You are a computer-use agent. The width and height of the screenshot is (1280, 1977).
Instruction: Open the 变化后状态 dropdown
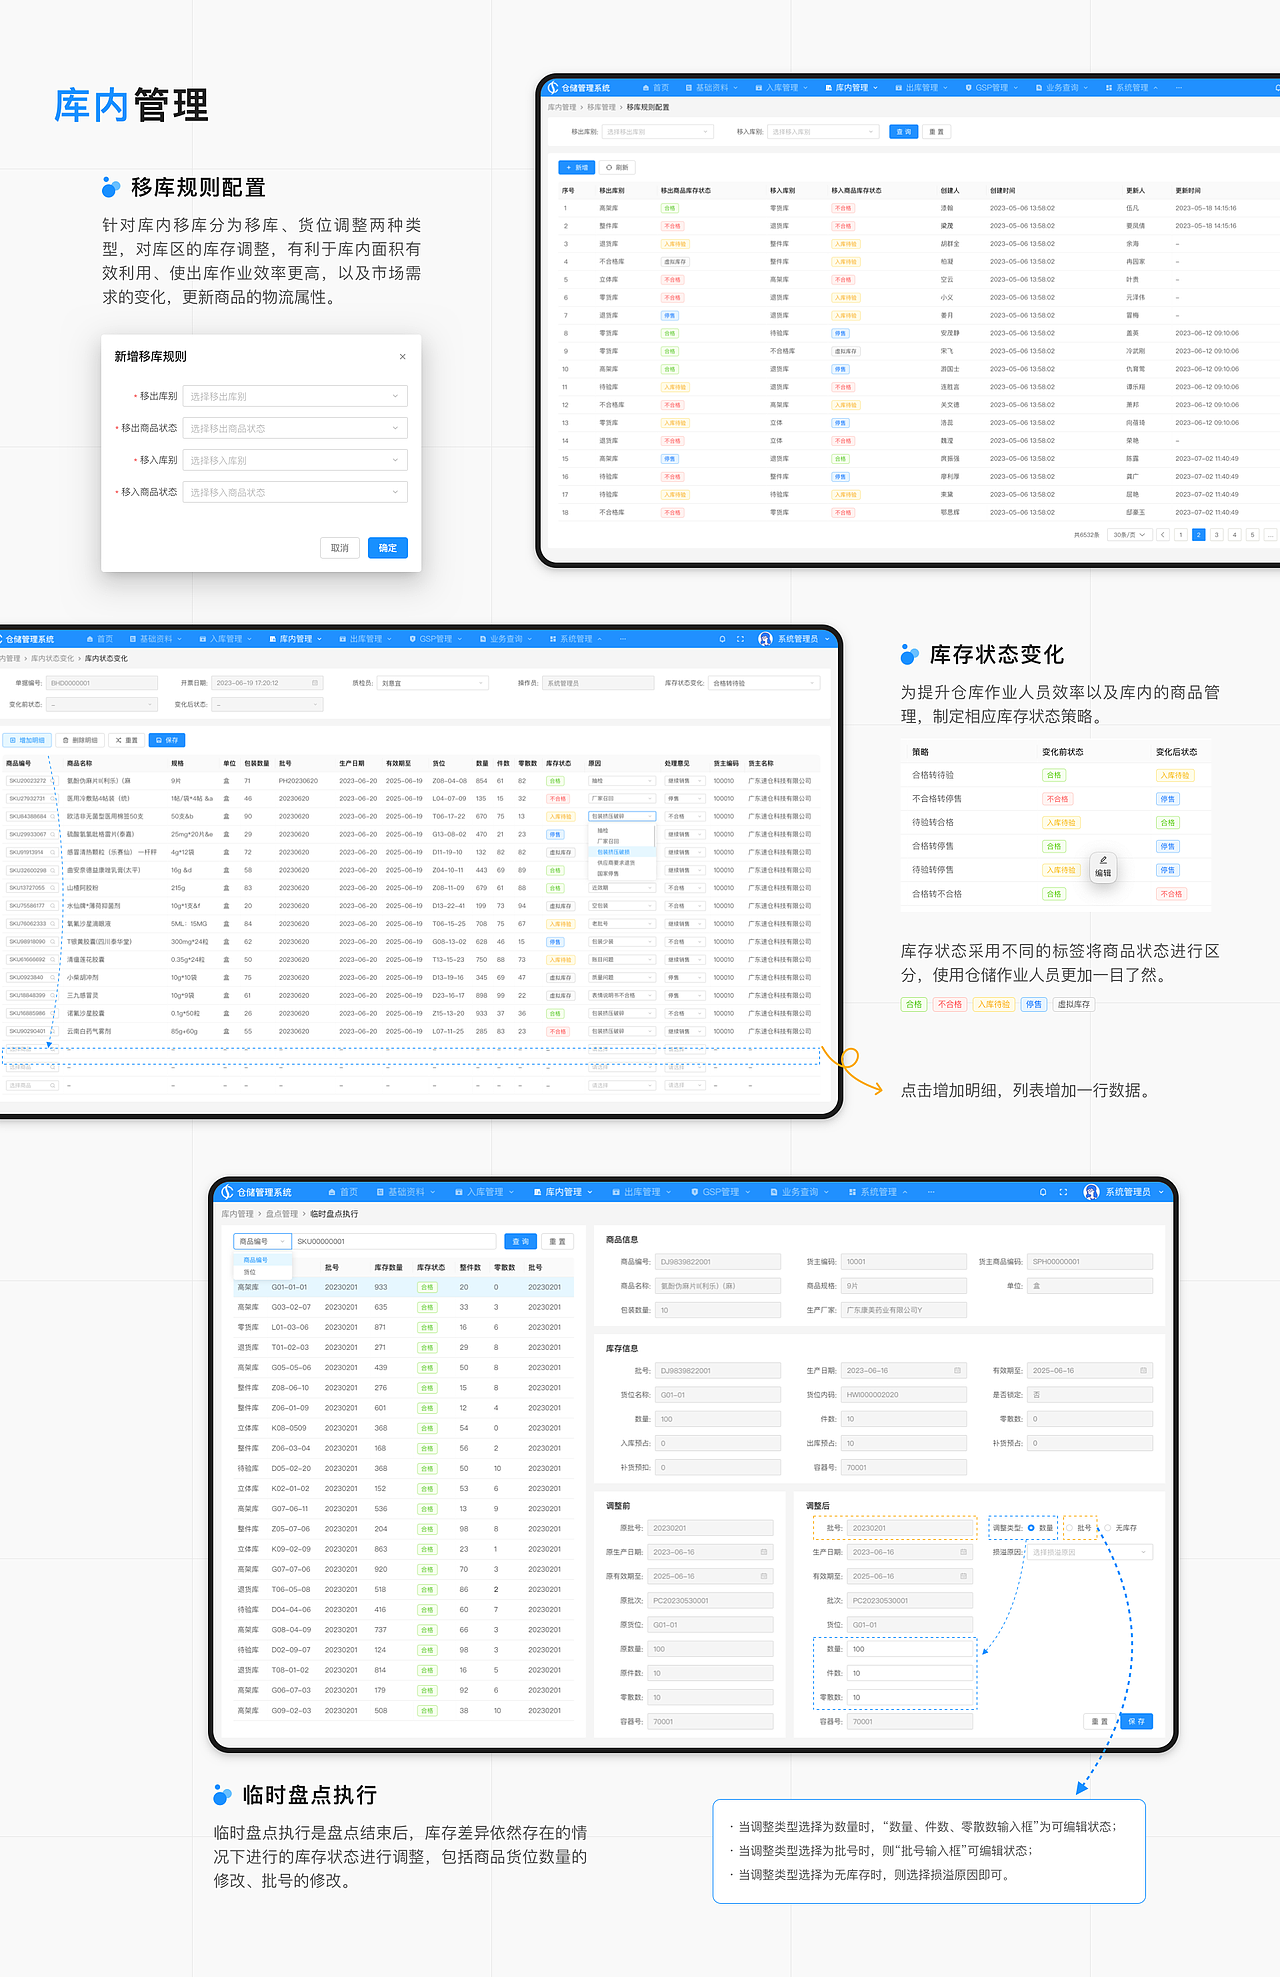point(268,704)
